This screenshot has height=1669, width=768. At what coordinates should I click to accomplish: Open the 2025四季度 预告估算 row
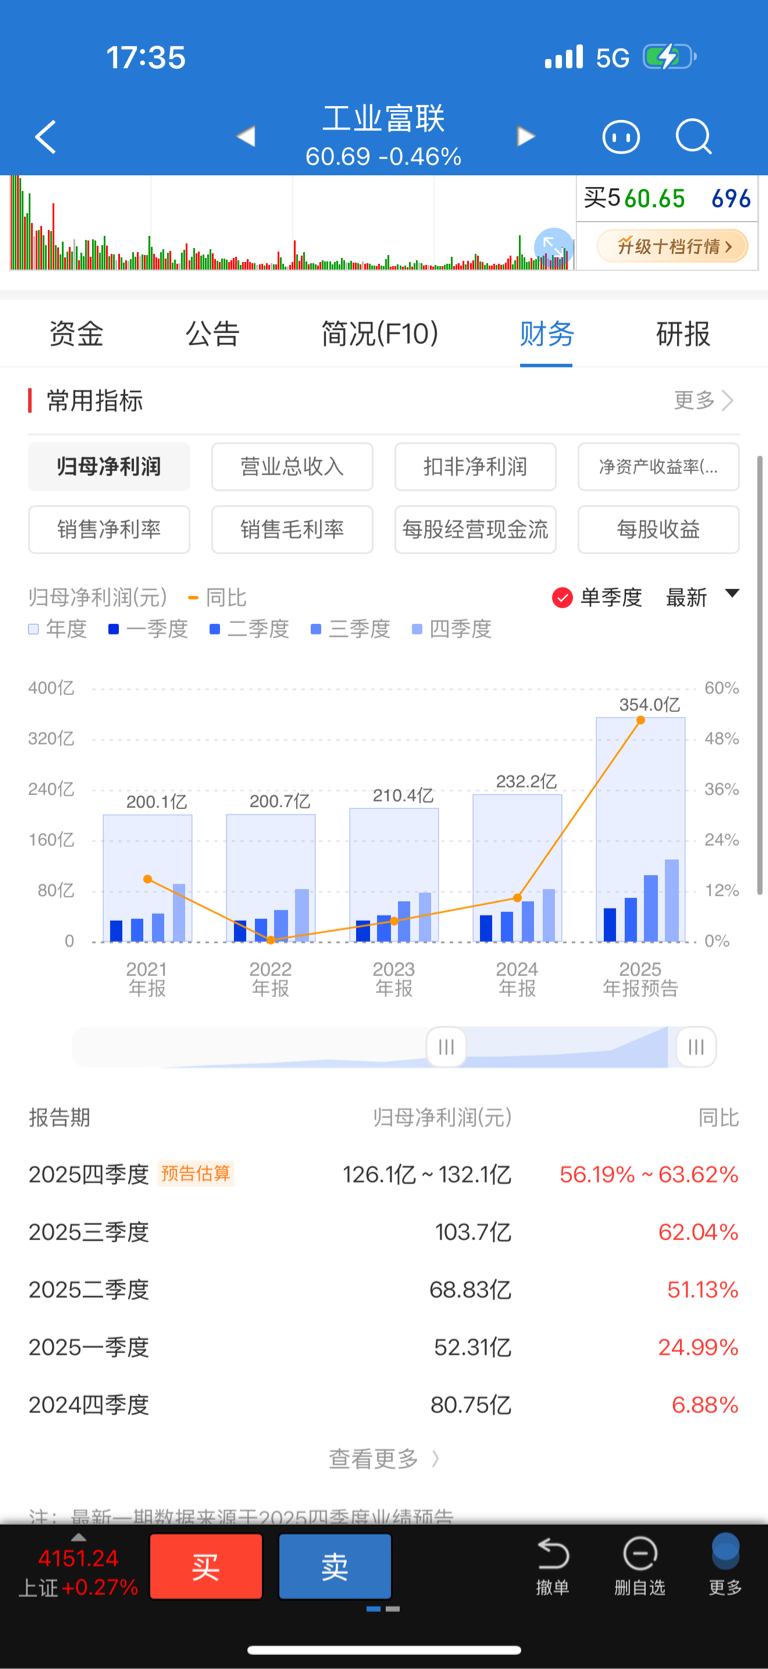(x=384, y=1174)
